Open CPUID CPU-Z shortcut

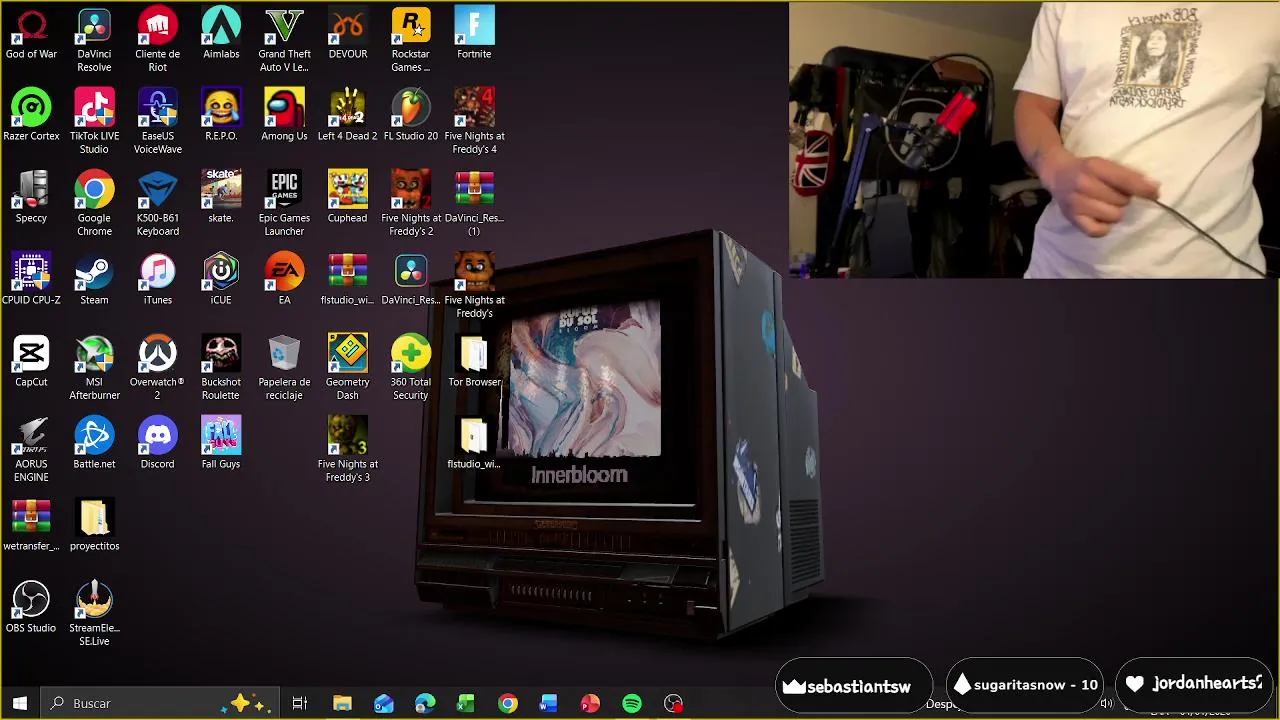[31, 280]
